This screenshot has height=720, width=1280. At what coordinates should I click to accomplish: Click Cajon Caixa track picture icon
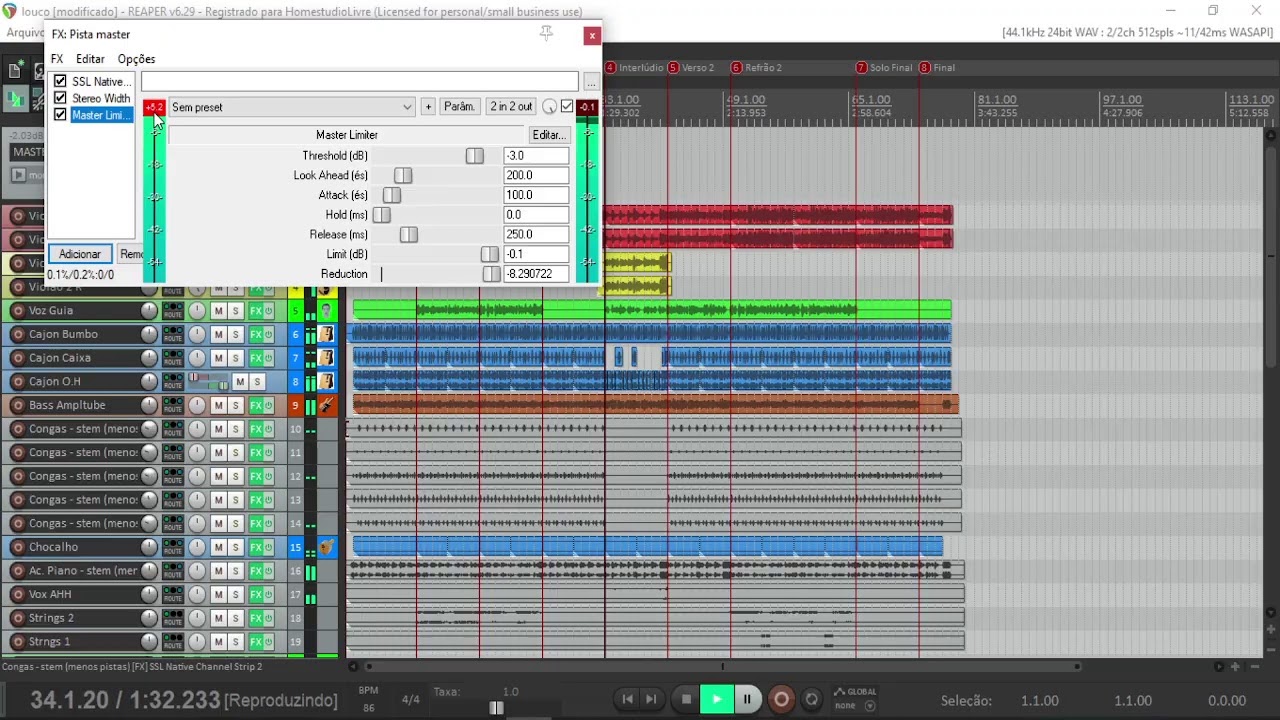(326, 358)
